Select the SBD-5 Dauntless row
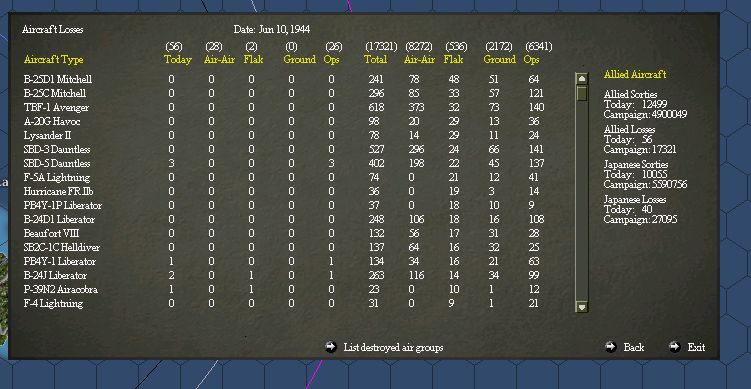Screen dimensions: 751x389 [x=284, y=163]
